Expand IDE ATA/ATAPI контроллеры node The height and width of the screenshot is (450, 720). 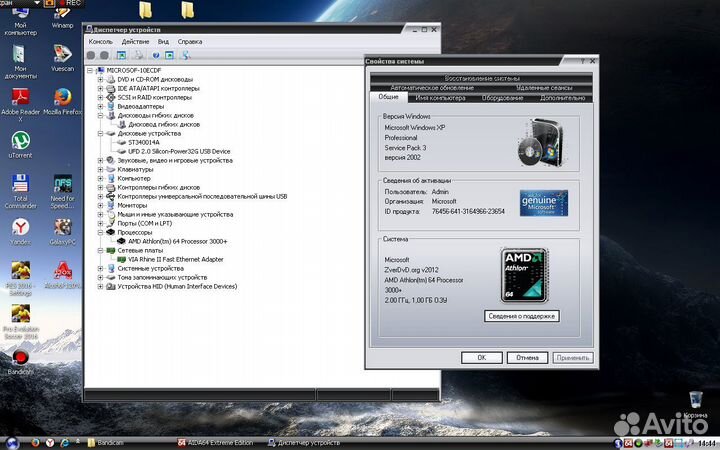[x=100, y=88]
